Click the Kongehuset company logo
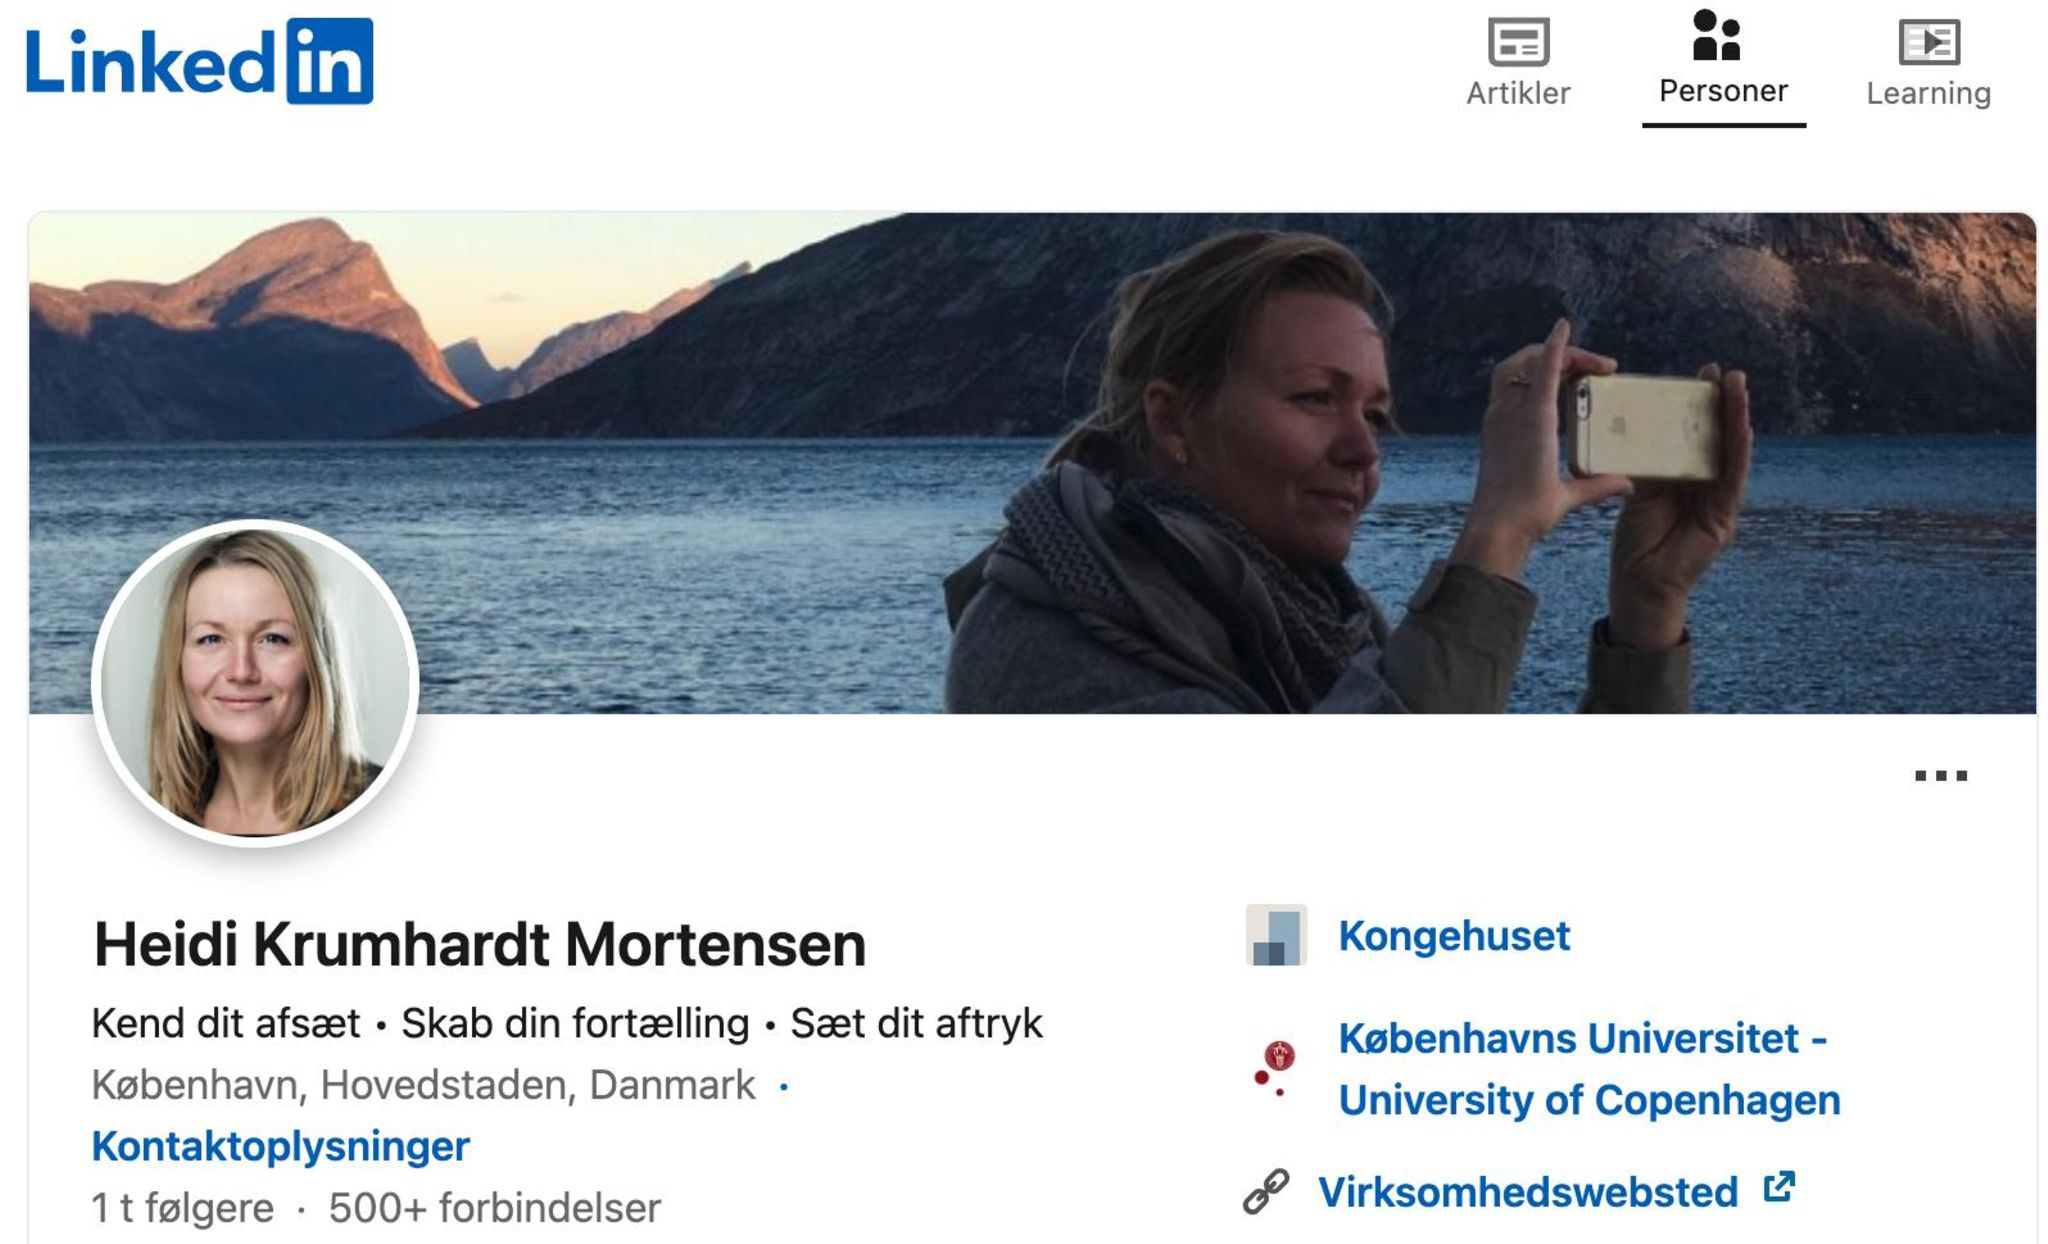 (x=1276, y=935)
